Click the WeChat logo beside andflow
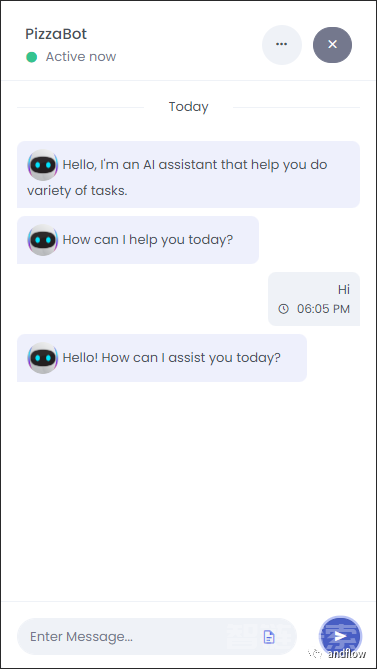The height and width of the screenshot is (669, 377). click(x=316, y=653)
